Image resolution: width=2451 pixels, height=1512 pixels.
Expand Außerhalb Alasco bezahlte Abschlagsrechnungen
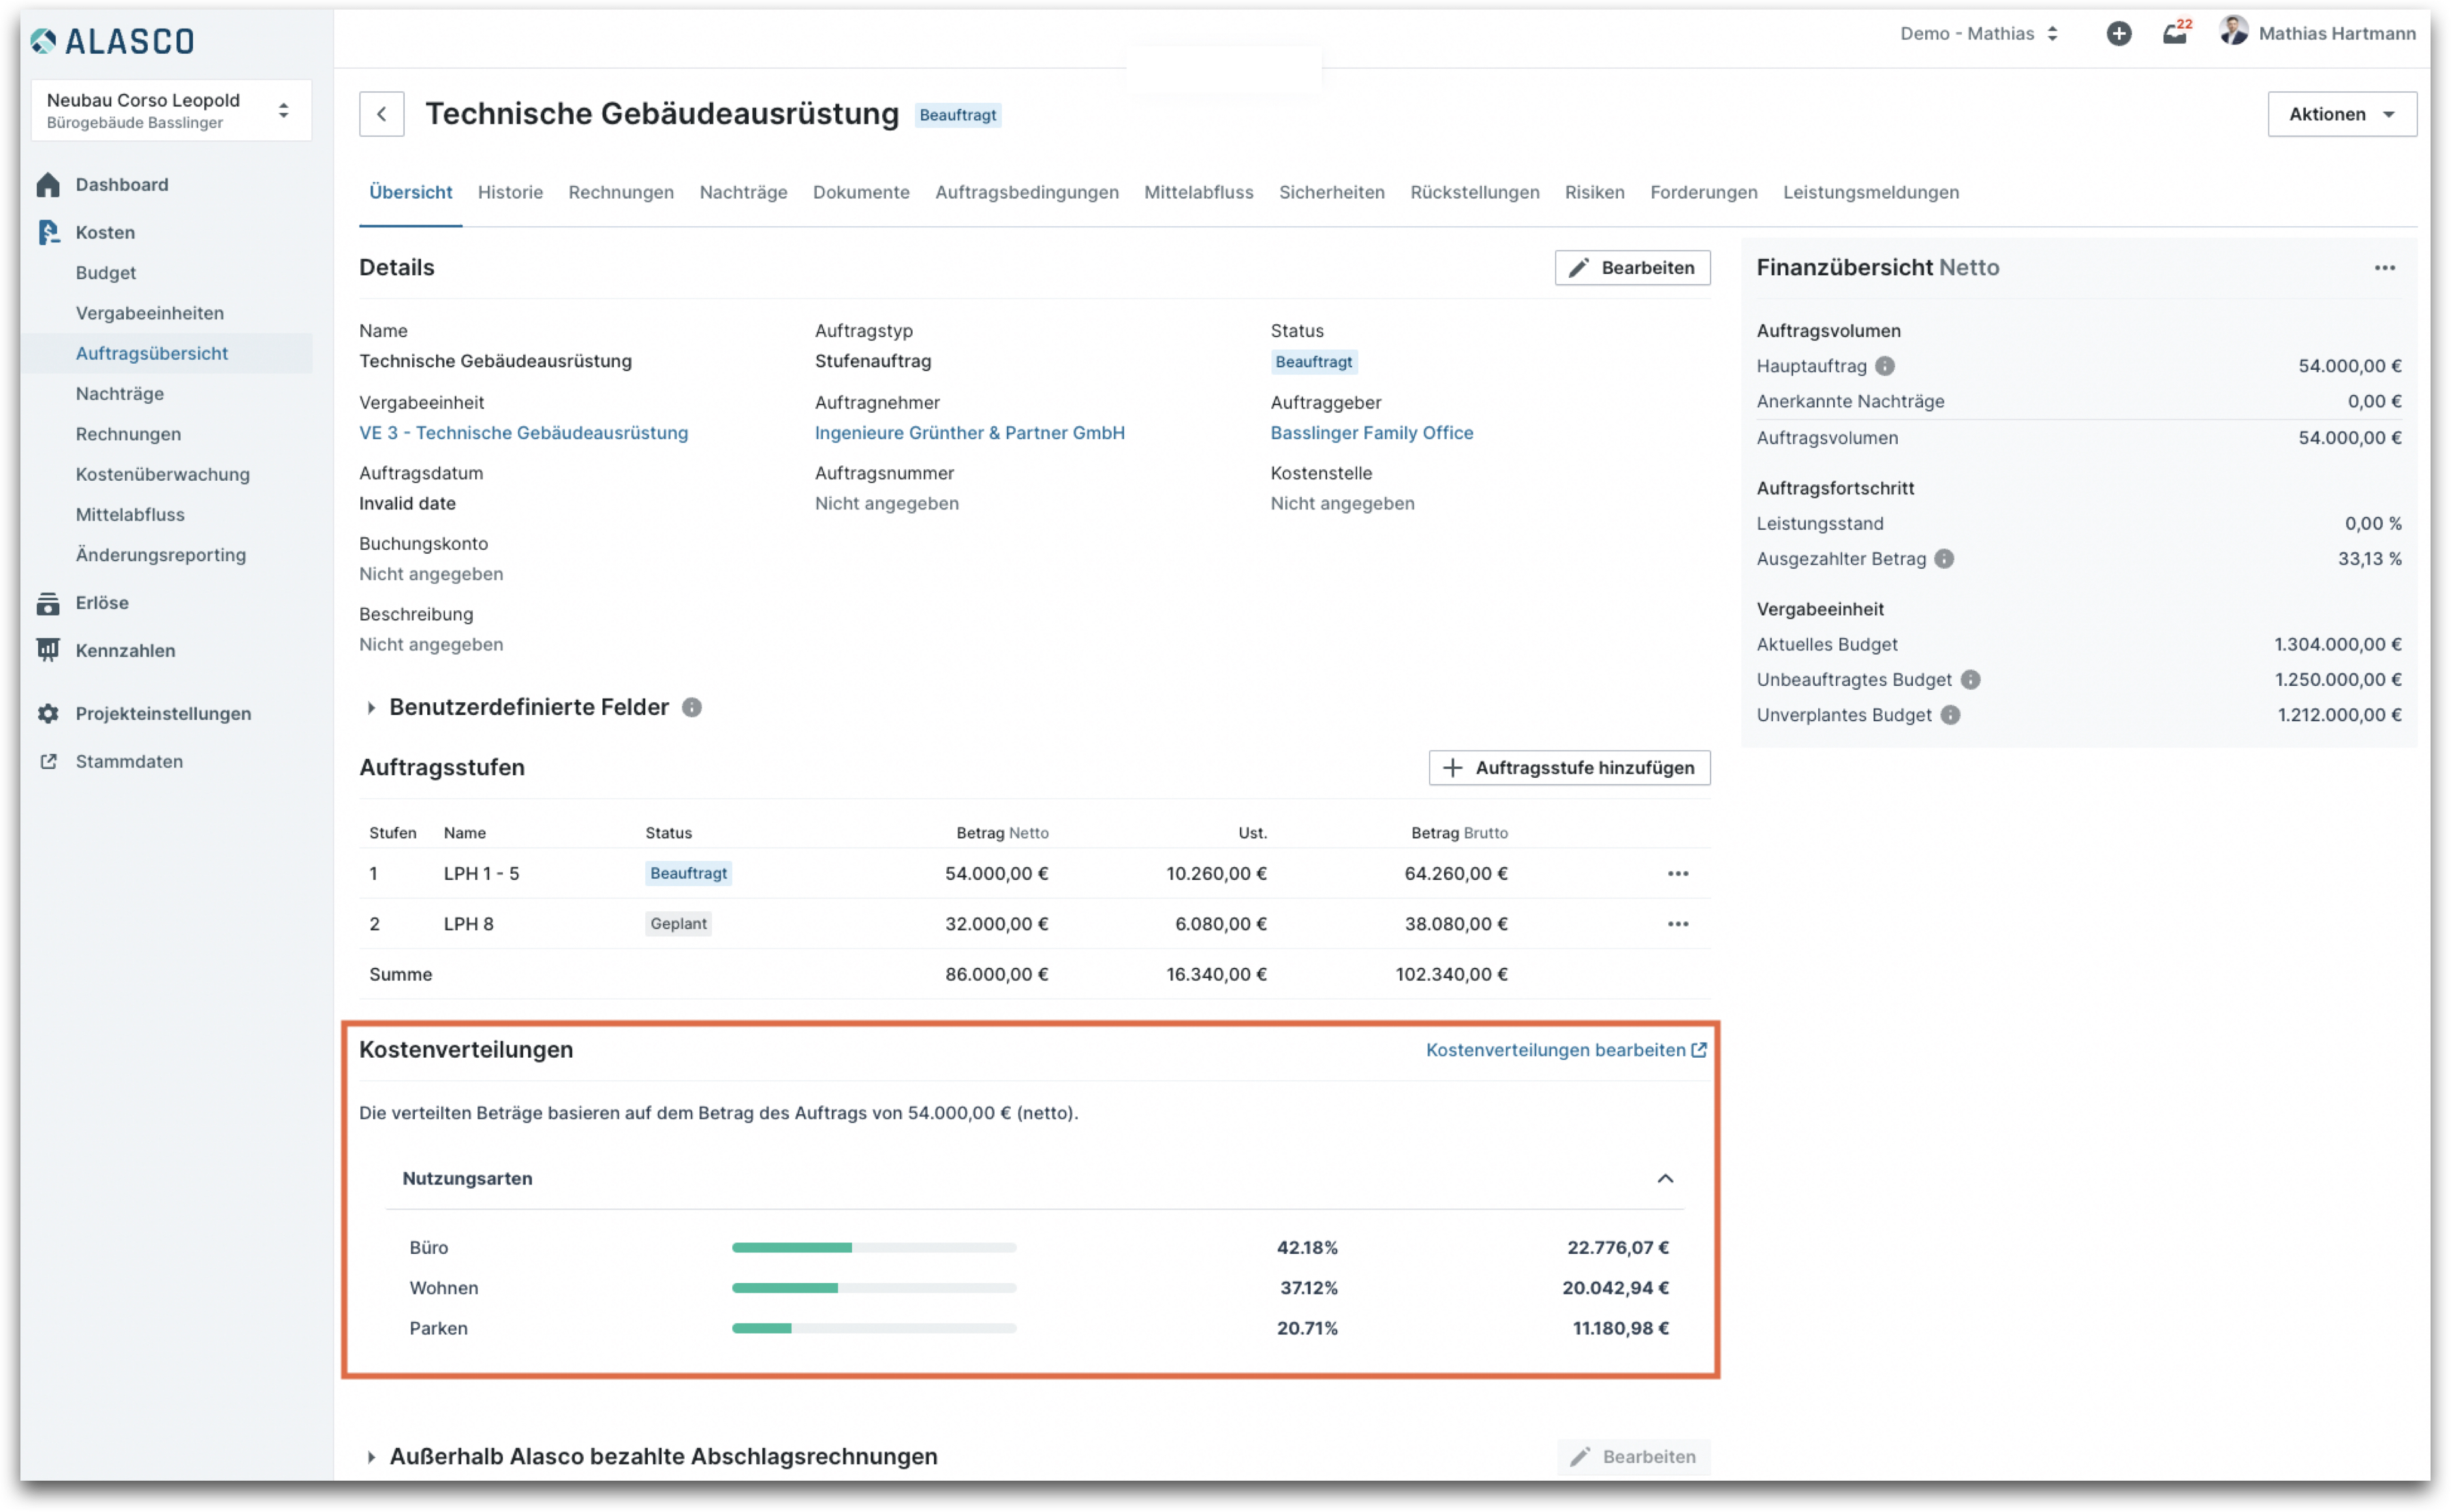(x=371, y=1457)
